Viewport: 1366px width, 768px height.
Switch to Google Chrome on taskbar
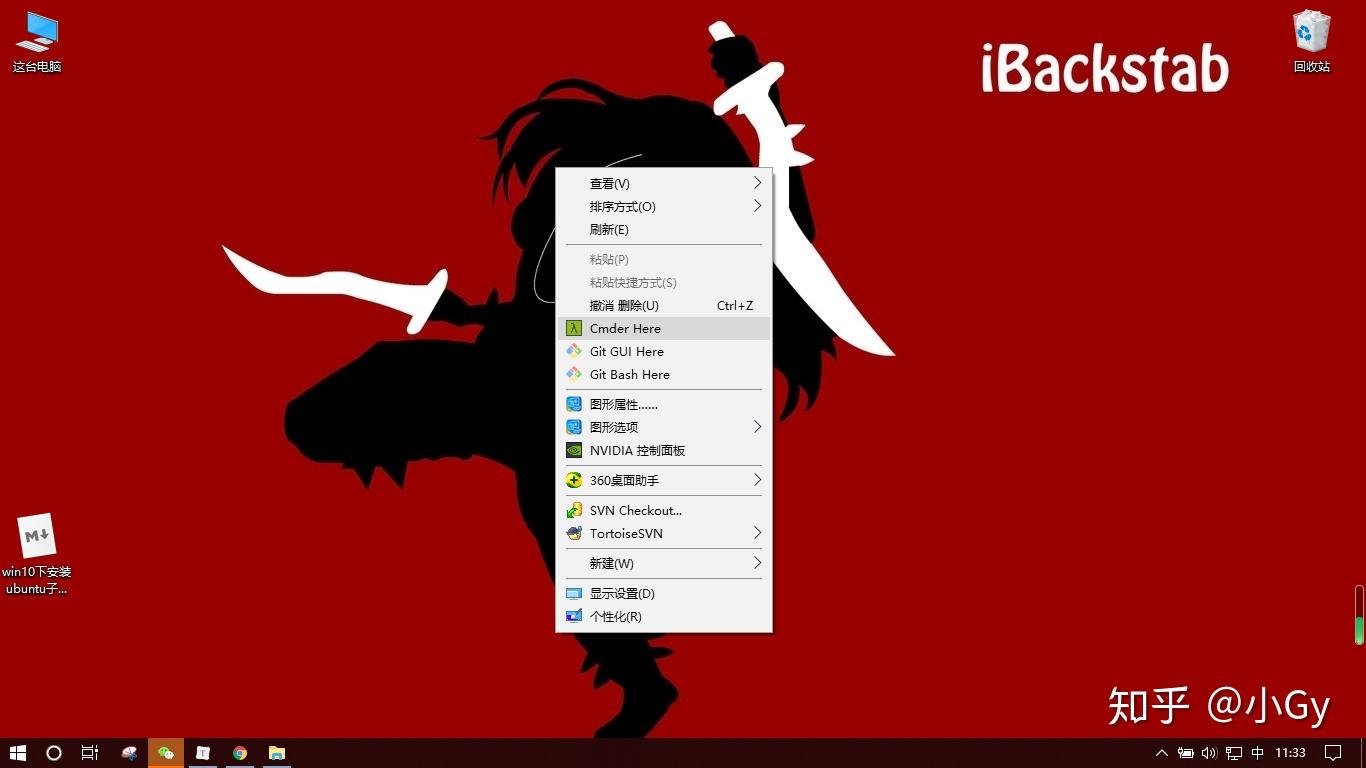click(240, 753)
